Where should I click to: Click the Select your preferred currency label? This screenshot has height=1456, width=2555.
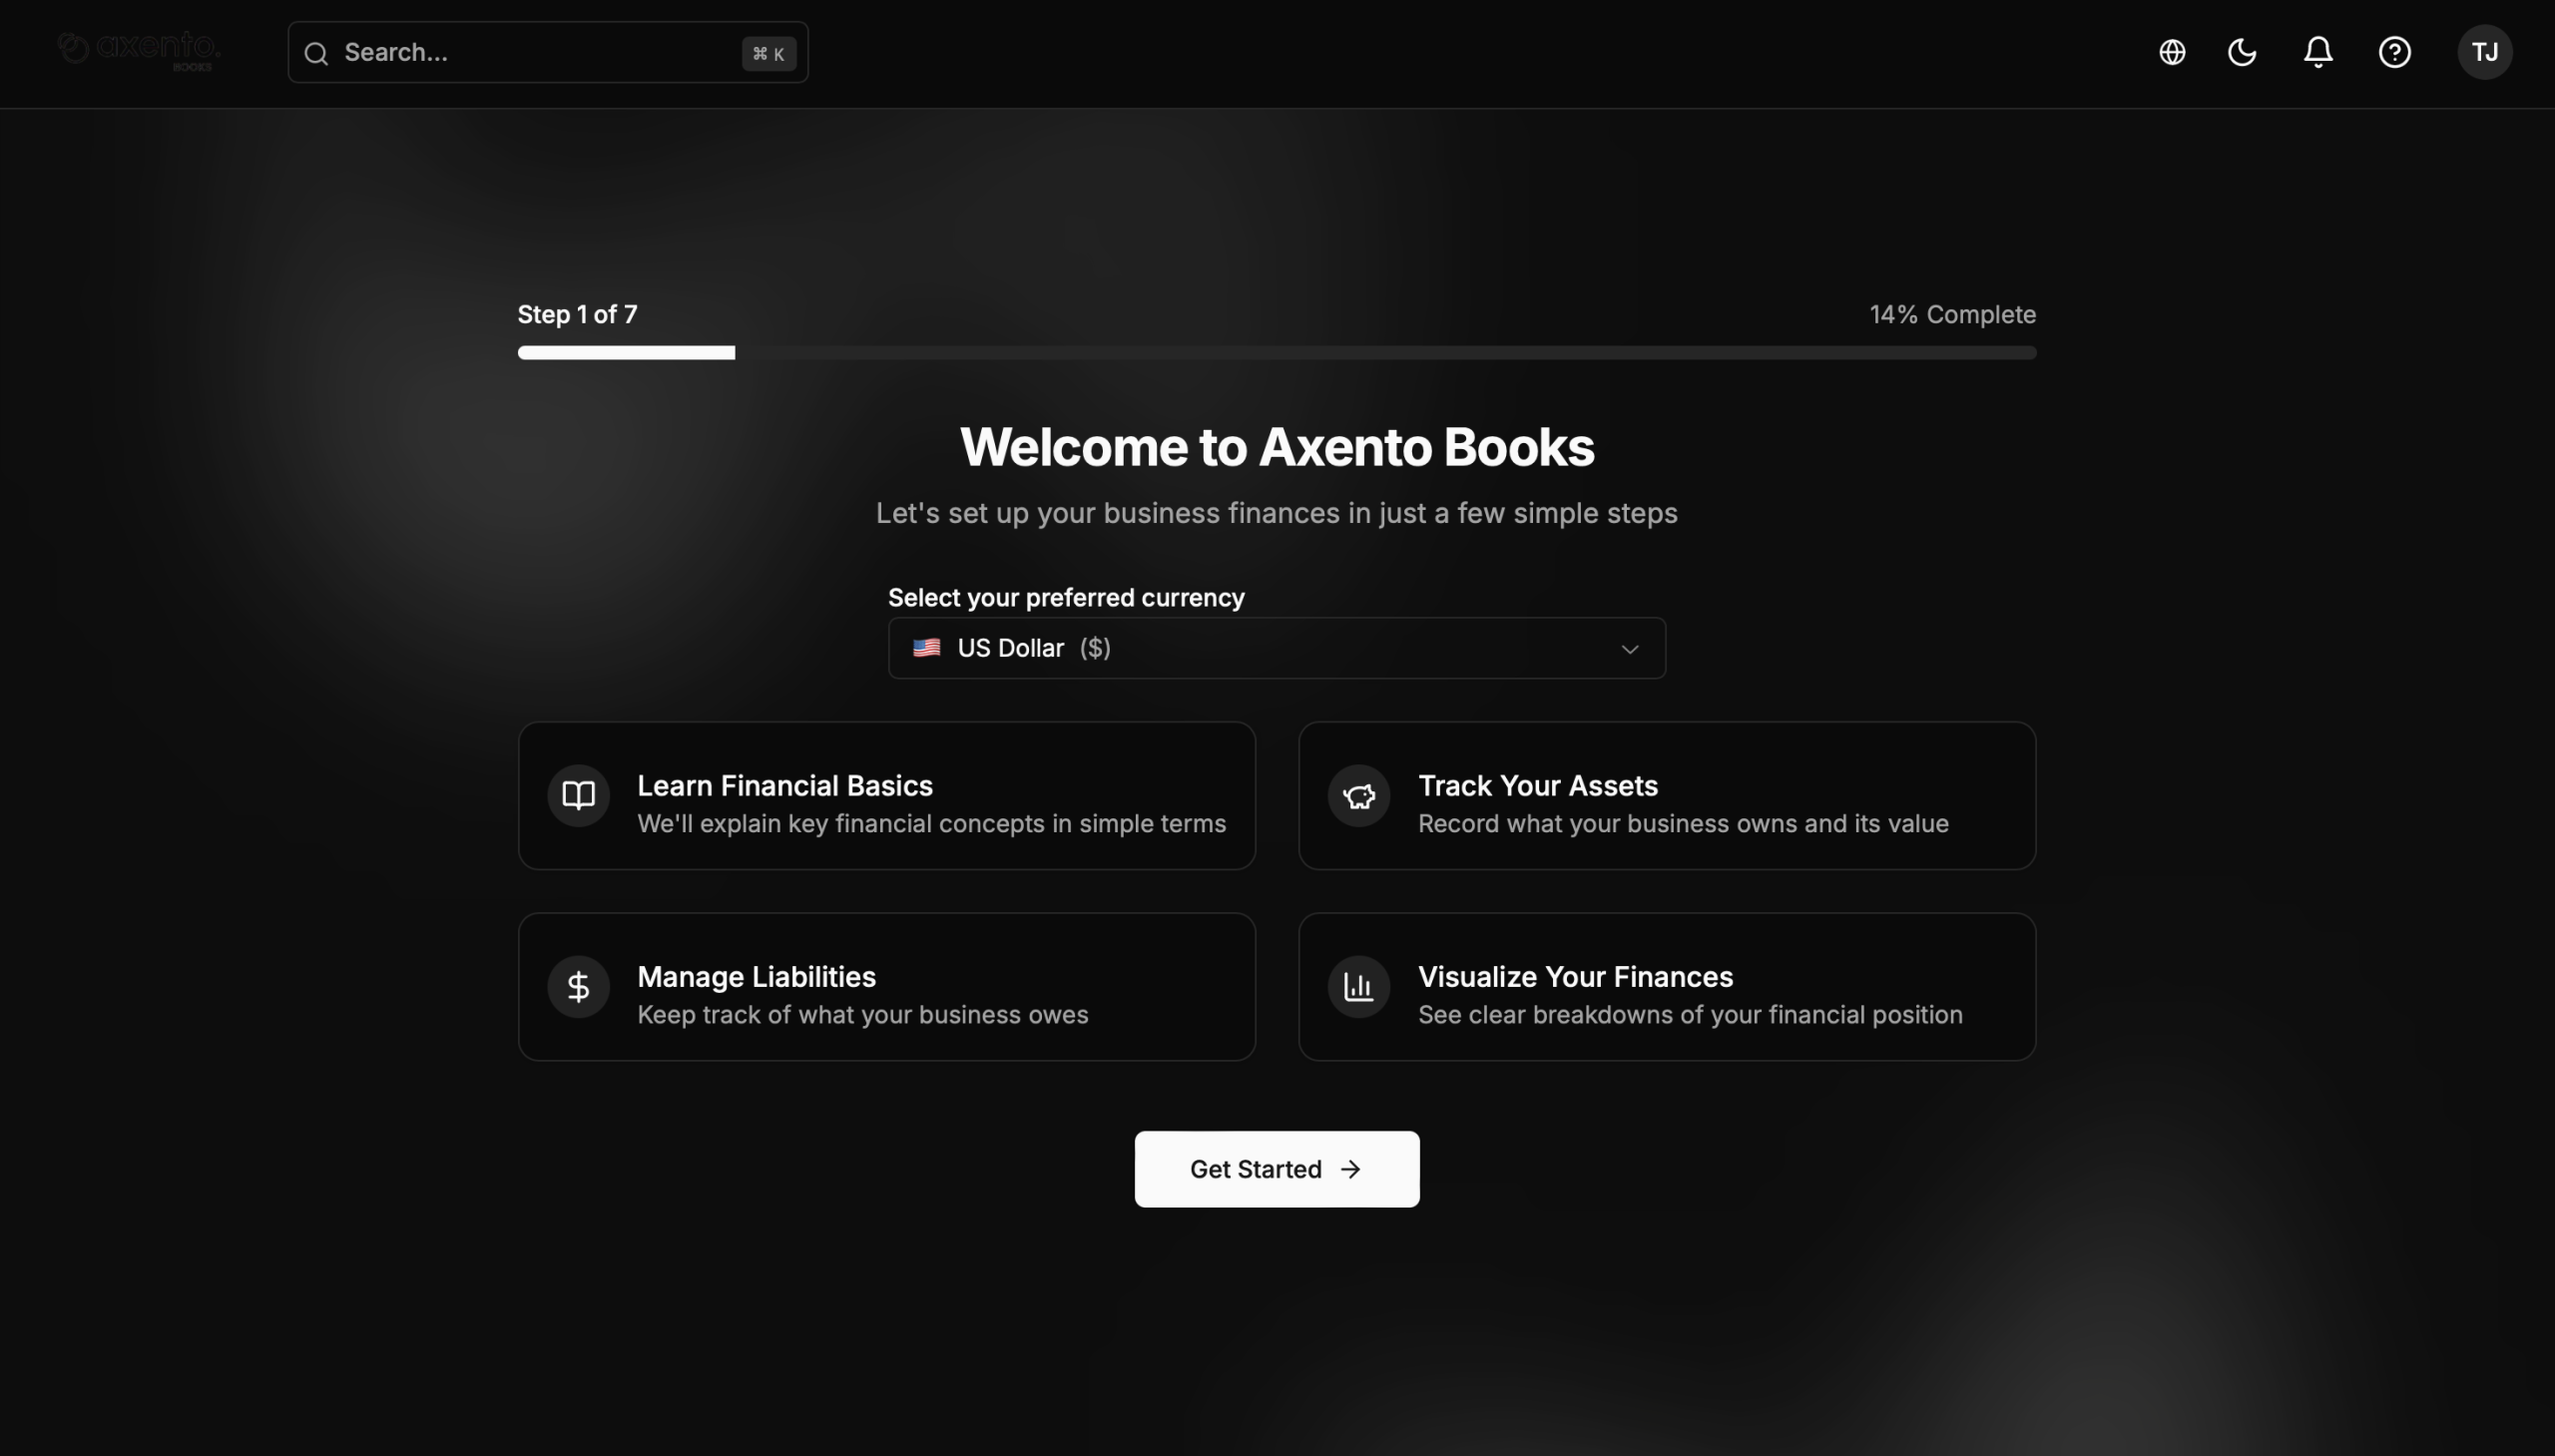click(x=1066, y=598)
